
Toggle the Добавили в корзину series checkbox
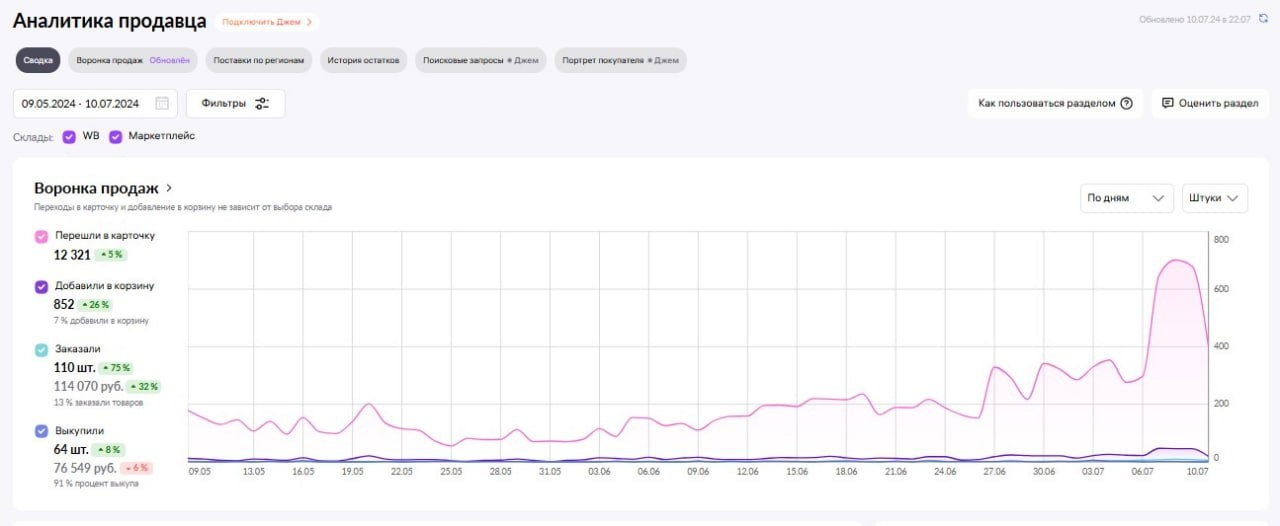pos(41,287)
